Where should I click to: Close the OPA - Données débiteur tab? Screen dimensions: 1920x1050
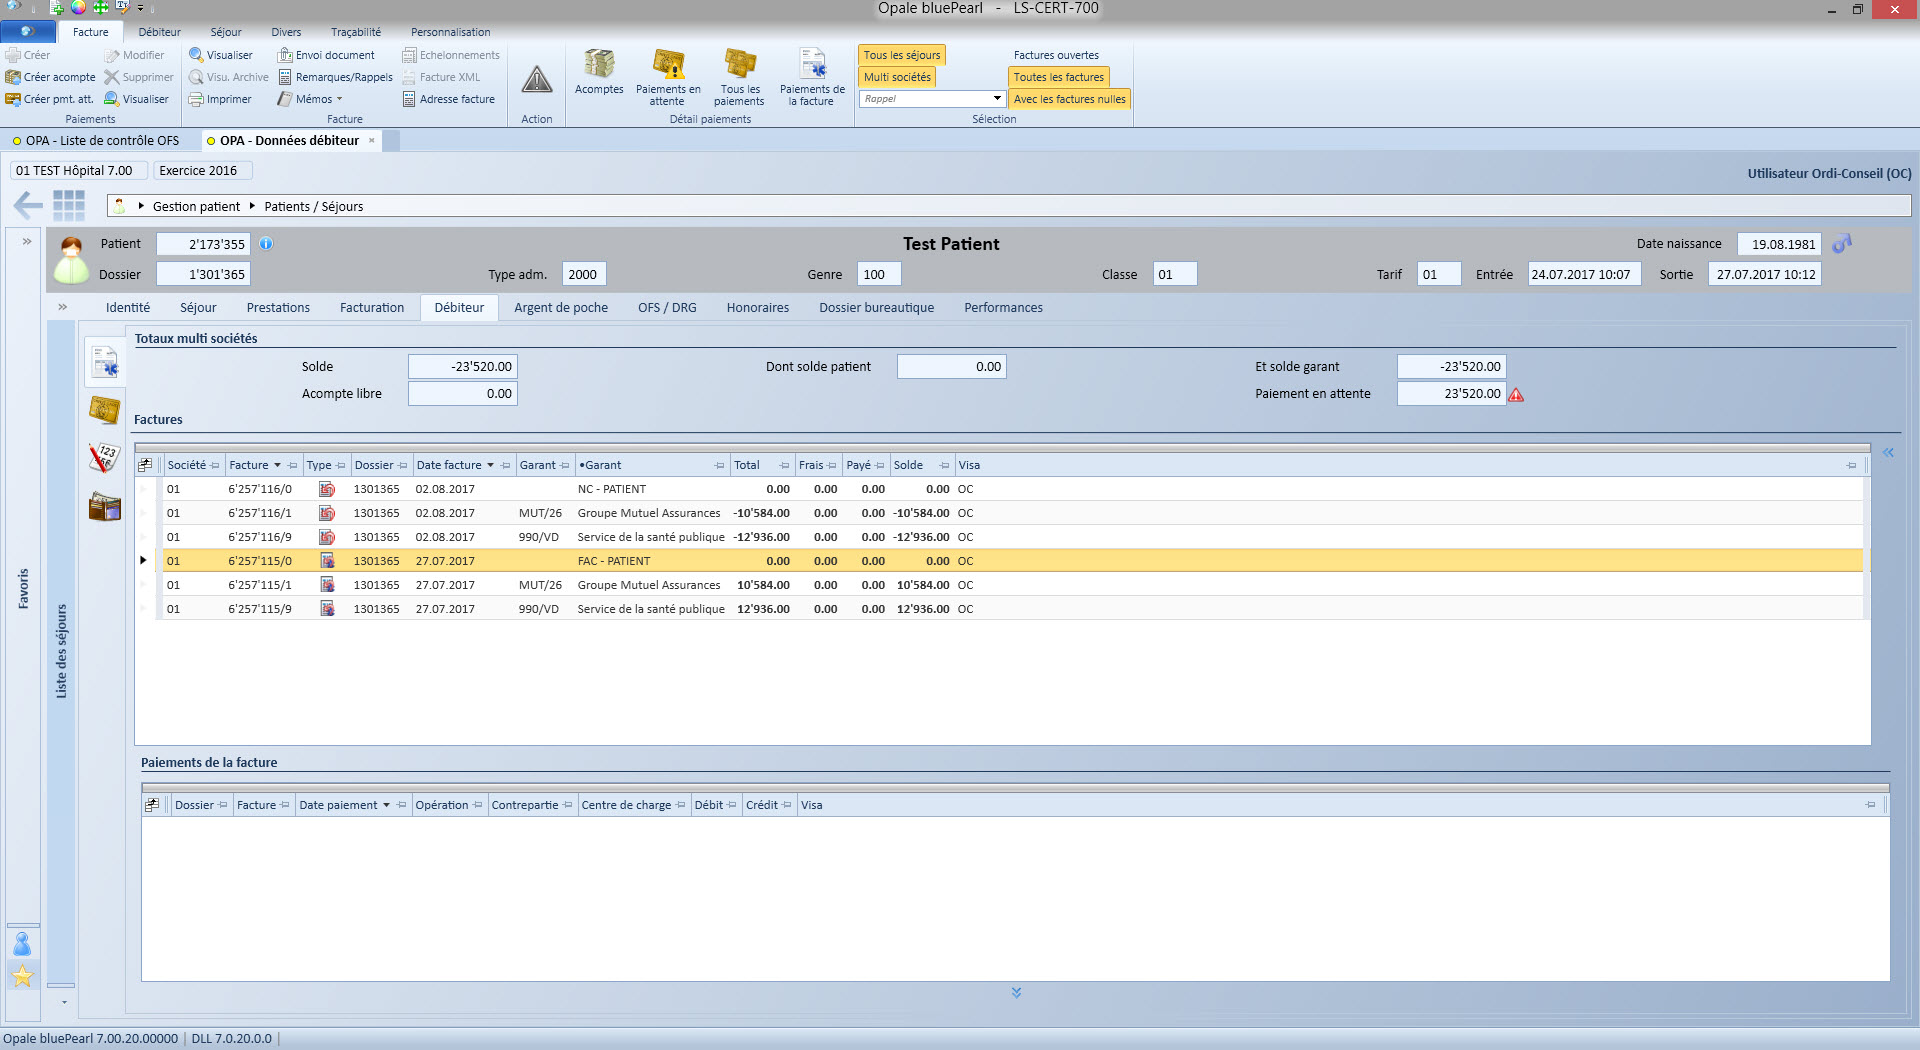click(372, 140)
